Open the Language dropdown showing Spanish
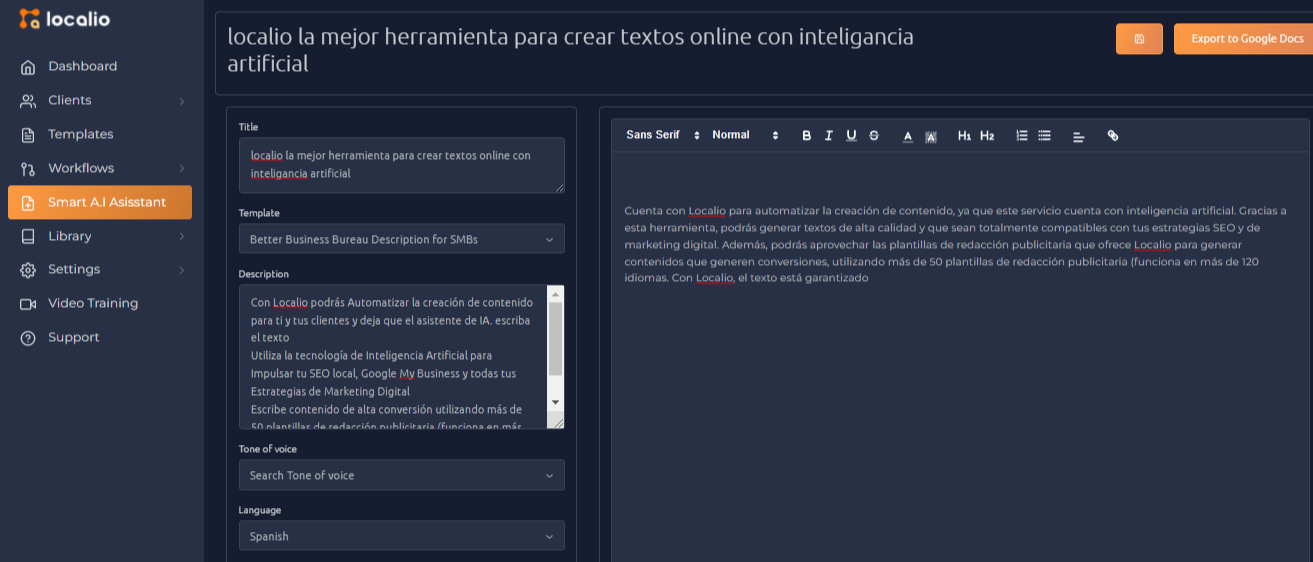The width and height of the screenshot is (1313, 562). tap(401, 536)
